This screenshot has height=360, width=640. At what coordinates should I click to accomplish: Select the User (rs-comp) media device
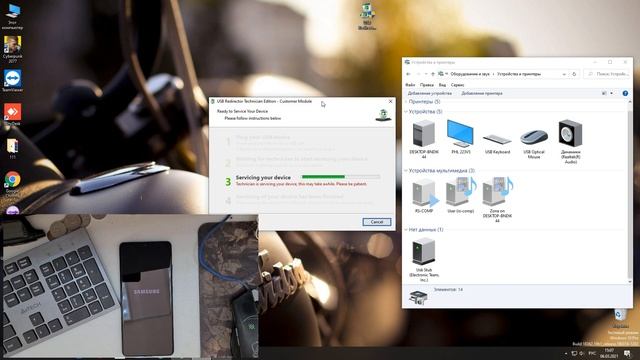[x=460, y=195]
